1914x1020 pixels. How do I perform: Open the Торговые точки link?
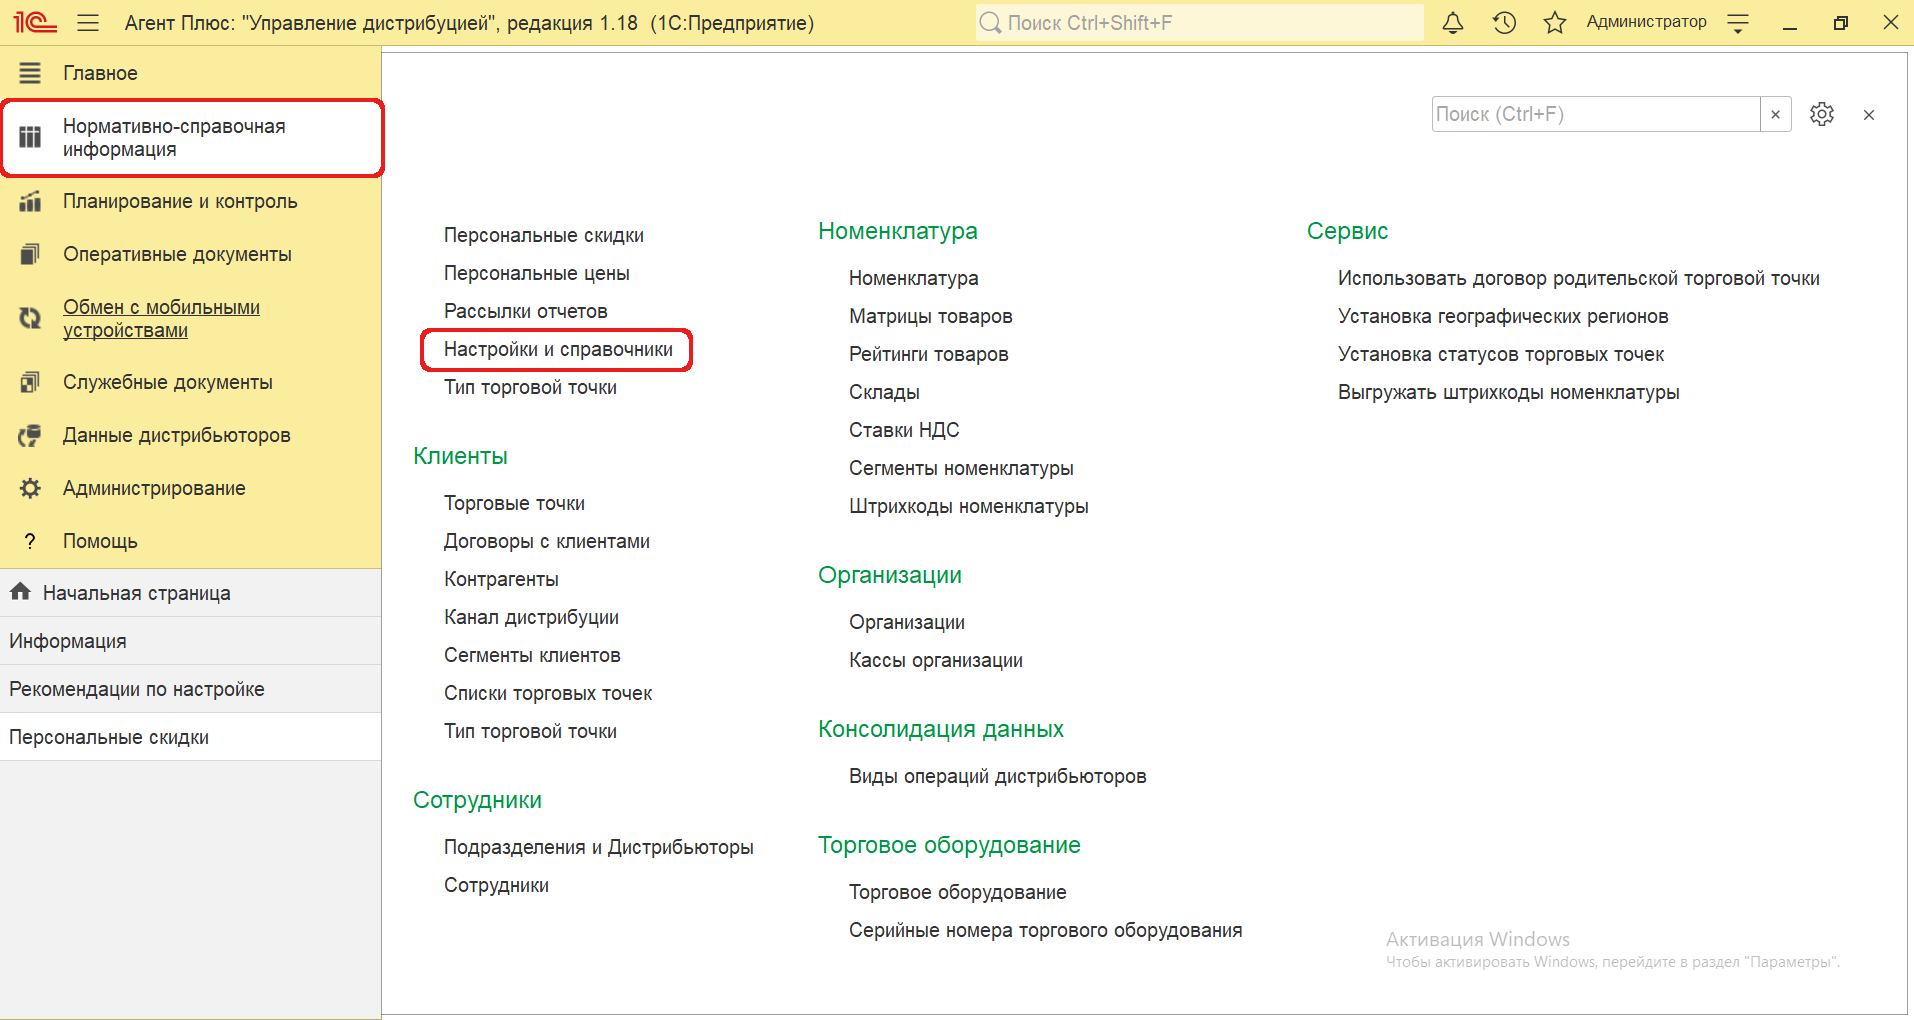[x=514, y=503]
